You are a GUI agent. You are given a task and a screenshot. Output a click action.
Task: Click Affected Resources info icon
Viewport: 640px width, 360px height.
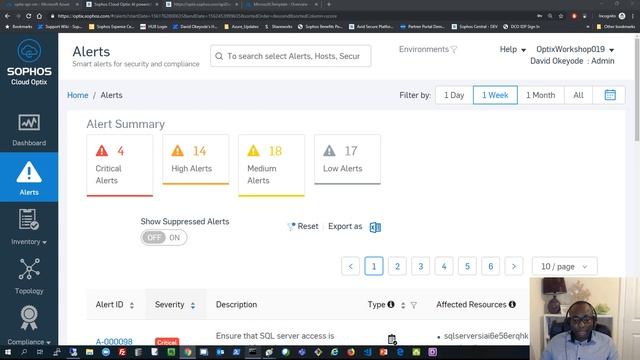coord(512,304)
